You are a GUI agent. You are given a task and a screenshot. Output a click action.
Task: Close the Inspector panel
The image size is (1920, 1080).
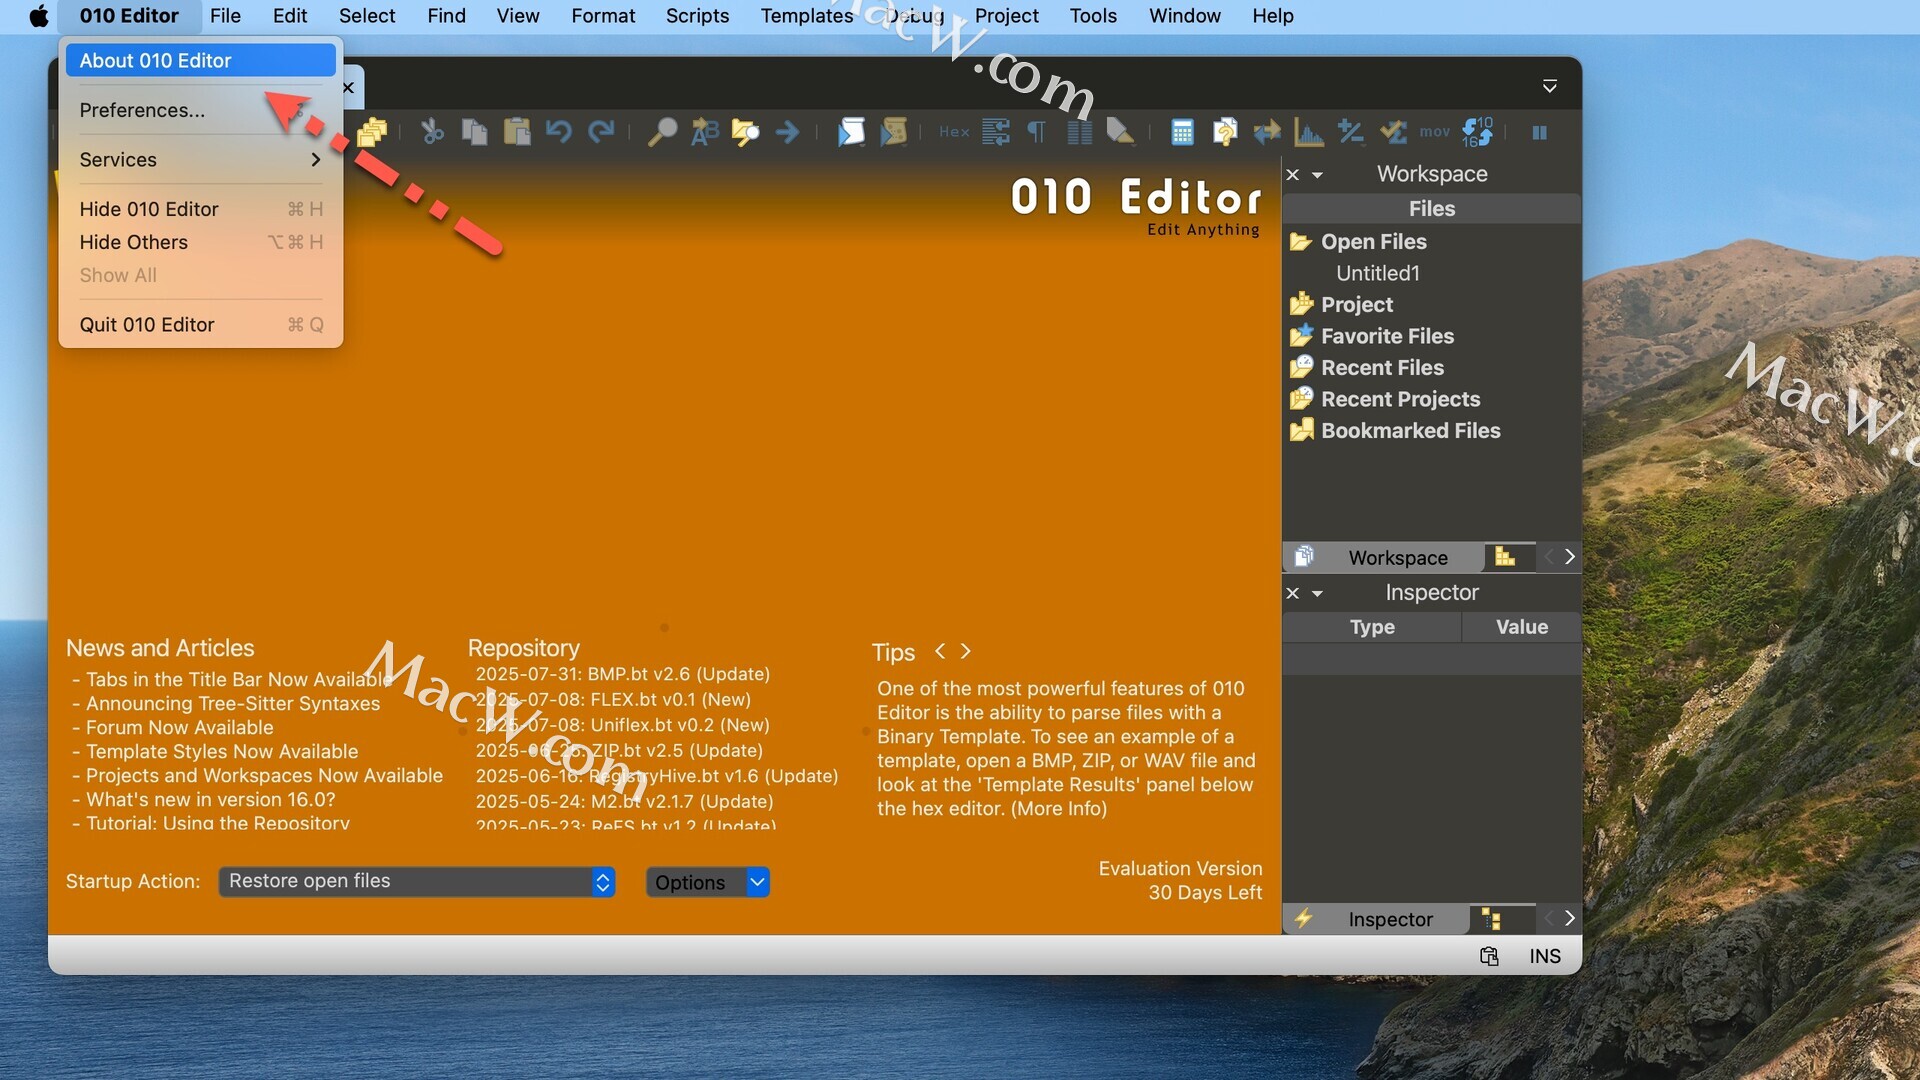point(1293,593)
